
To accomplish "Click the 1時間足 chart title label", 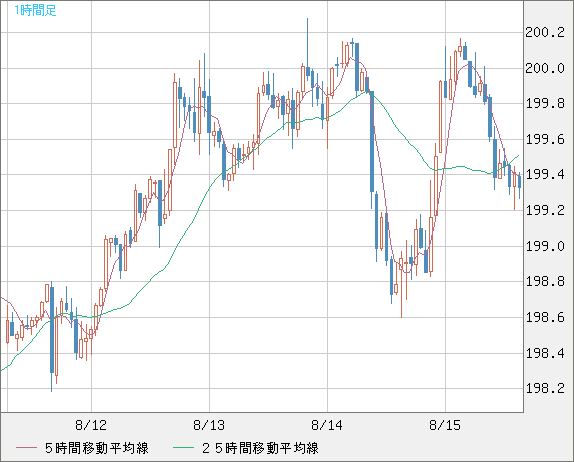I will coord(35,10).
